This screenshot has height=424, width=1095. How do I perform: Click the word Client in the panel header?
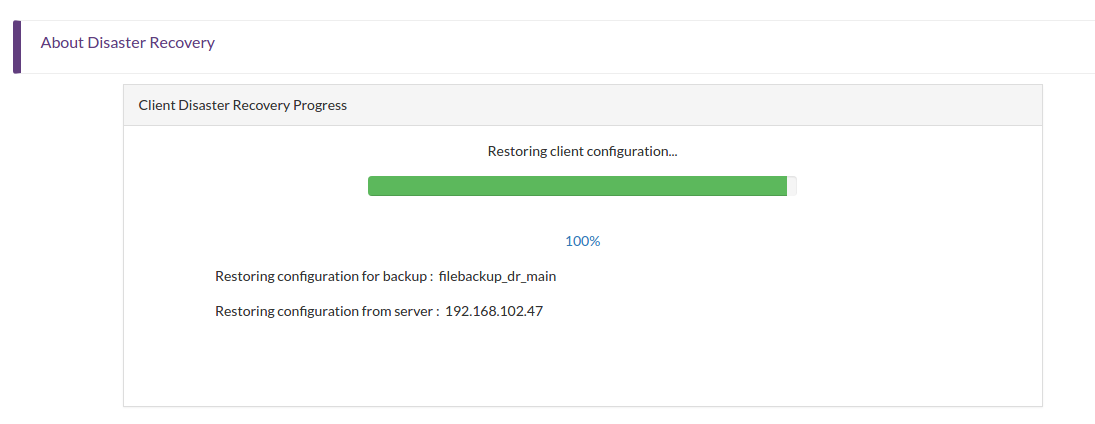tap(157, 105)
